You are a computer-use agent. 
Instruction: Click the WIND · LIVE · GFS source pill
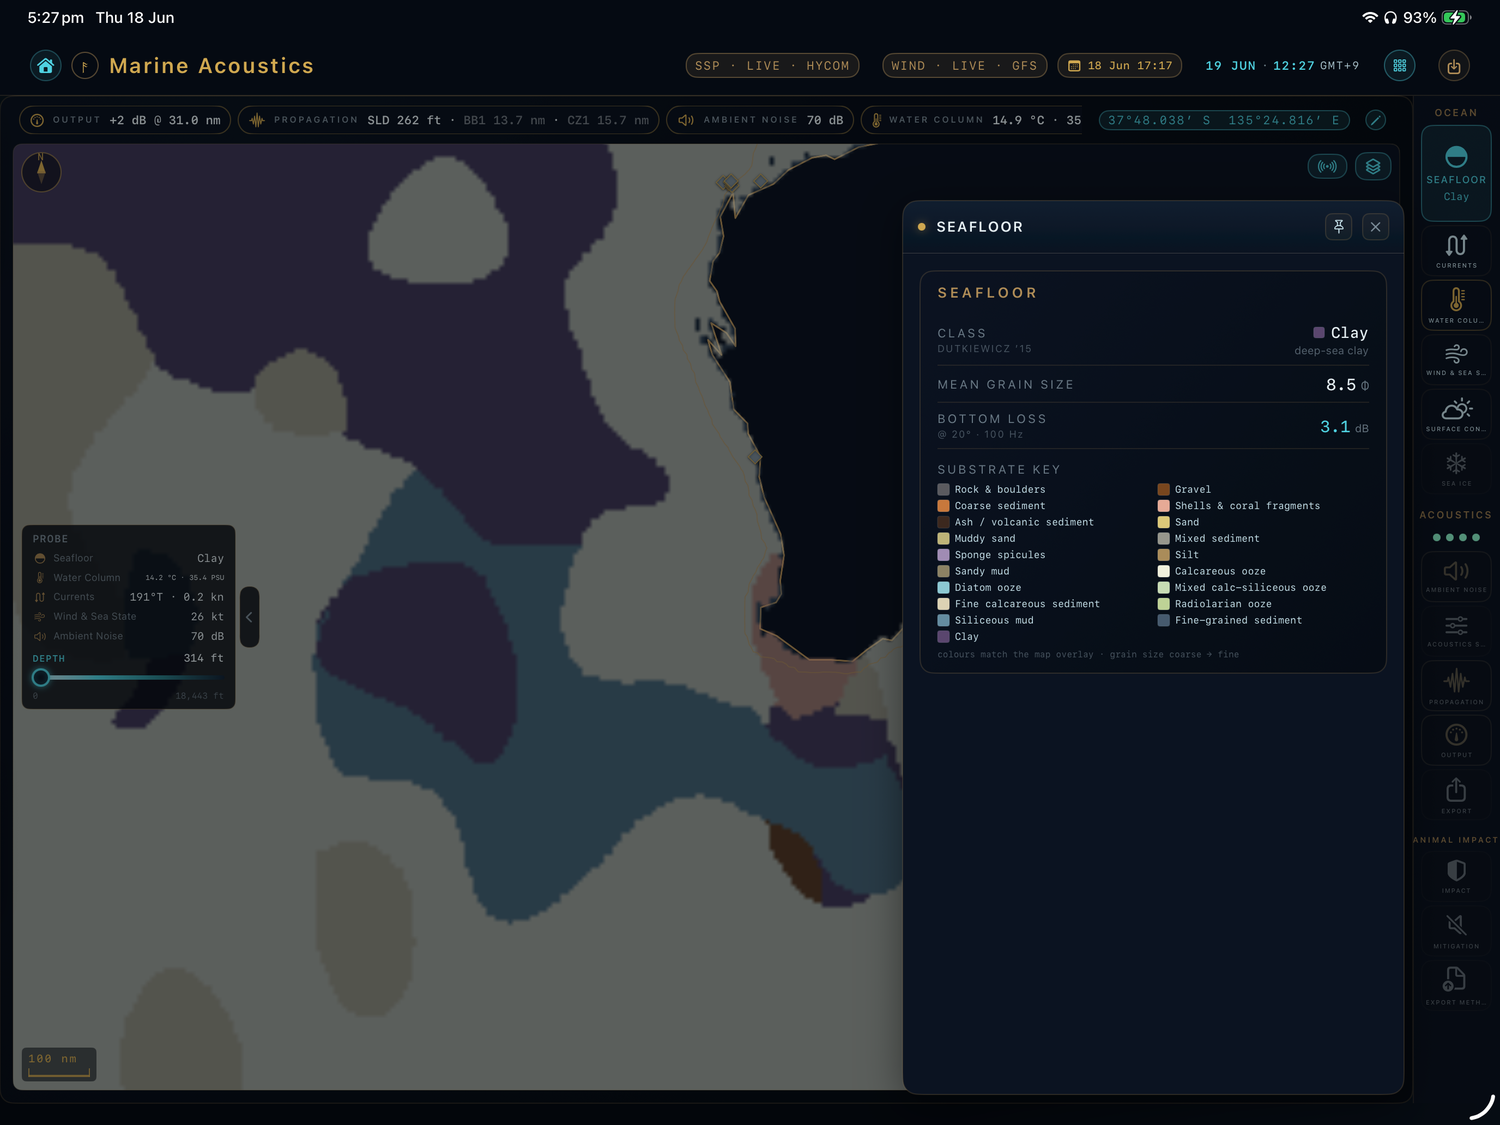tap(964, 66)
